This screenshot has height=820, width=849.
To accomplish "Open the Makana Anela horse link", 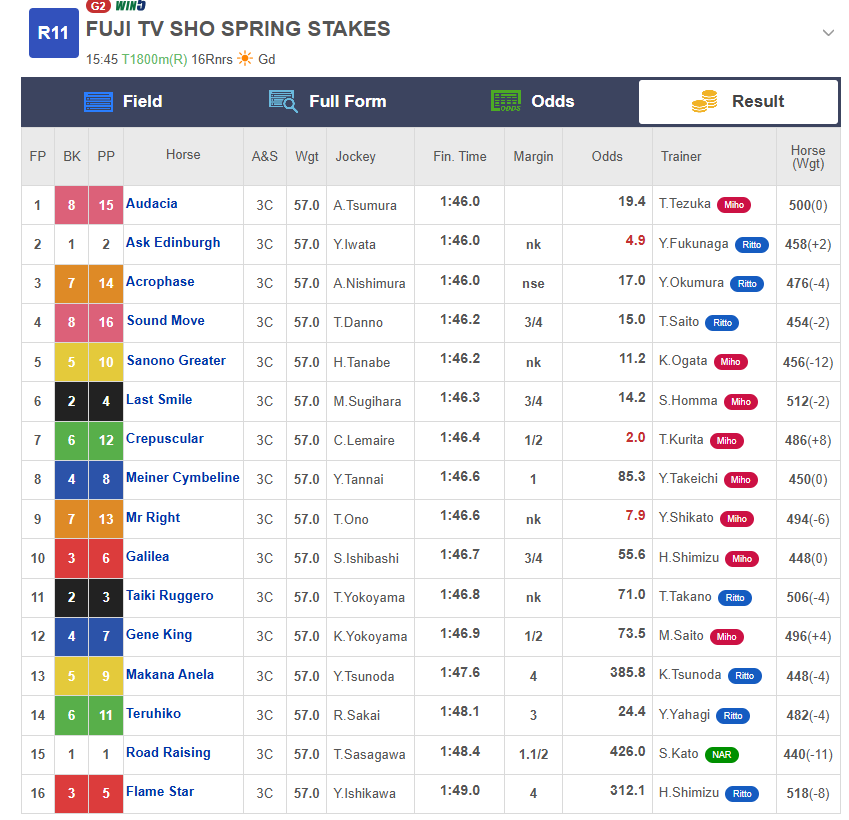I will click(x=170, y=675).
